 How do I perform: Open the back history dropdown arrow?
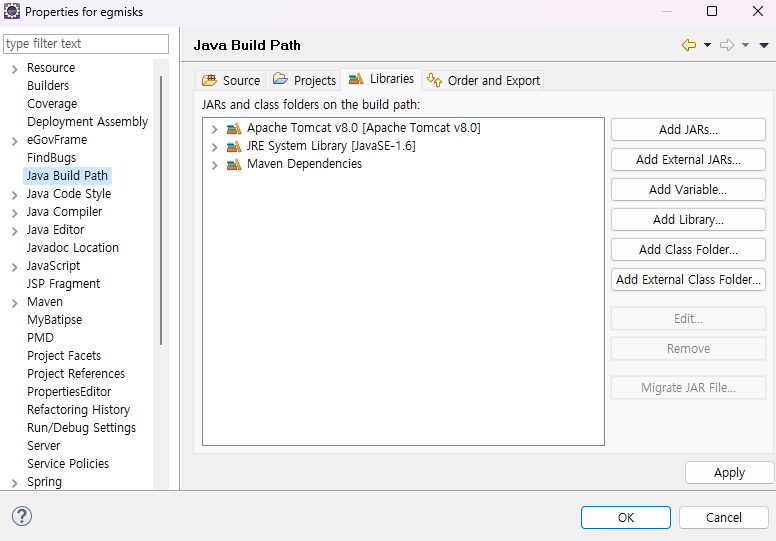point(707,45)
